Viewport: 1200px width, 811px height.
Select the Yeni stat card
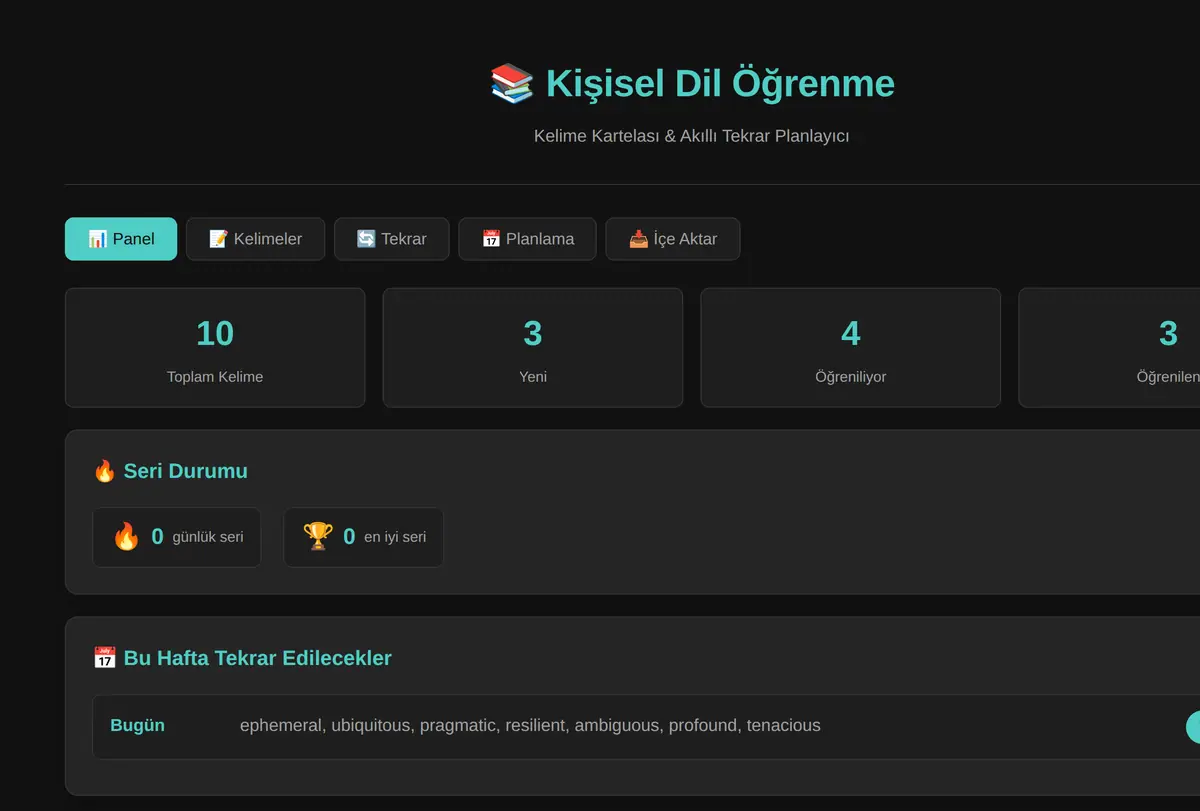[x=533, y=348]
